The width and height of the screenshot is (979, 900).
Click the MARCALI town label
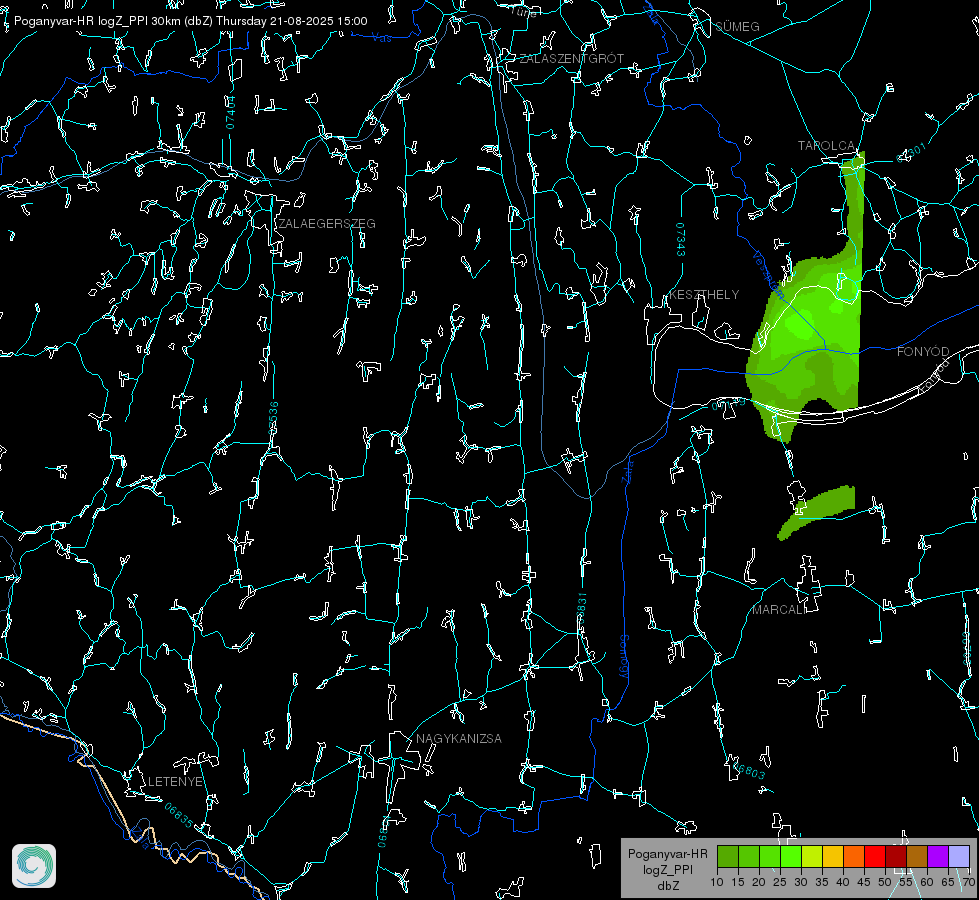pos(777,610)
